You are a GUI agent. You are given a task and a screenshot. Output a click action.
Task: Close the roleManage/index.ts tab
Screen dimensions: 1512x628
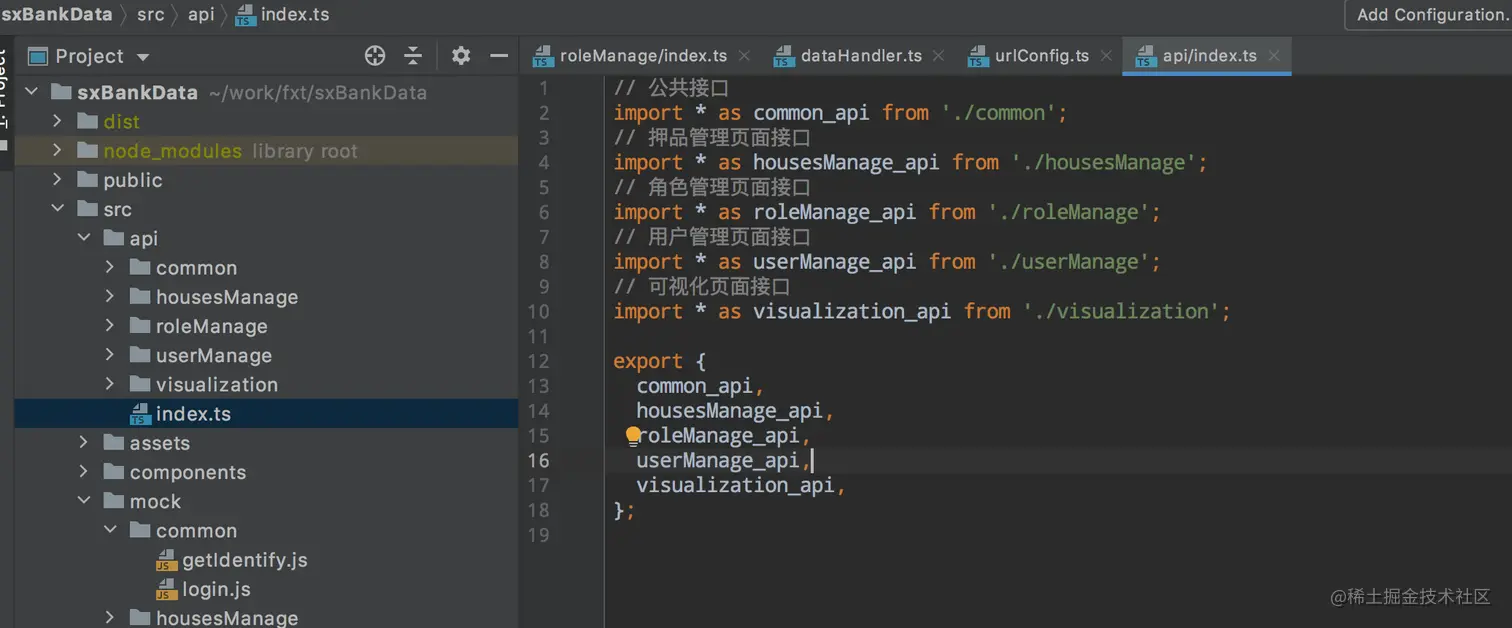(745, 56)
